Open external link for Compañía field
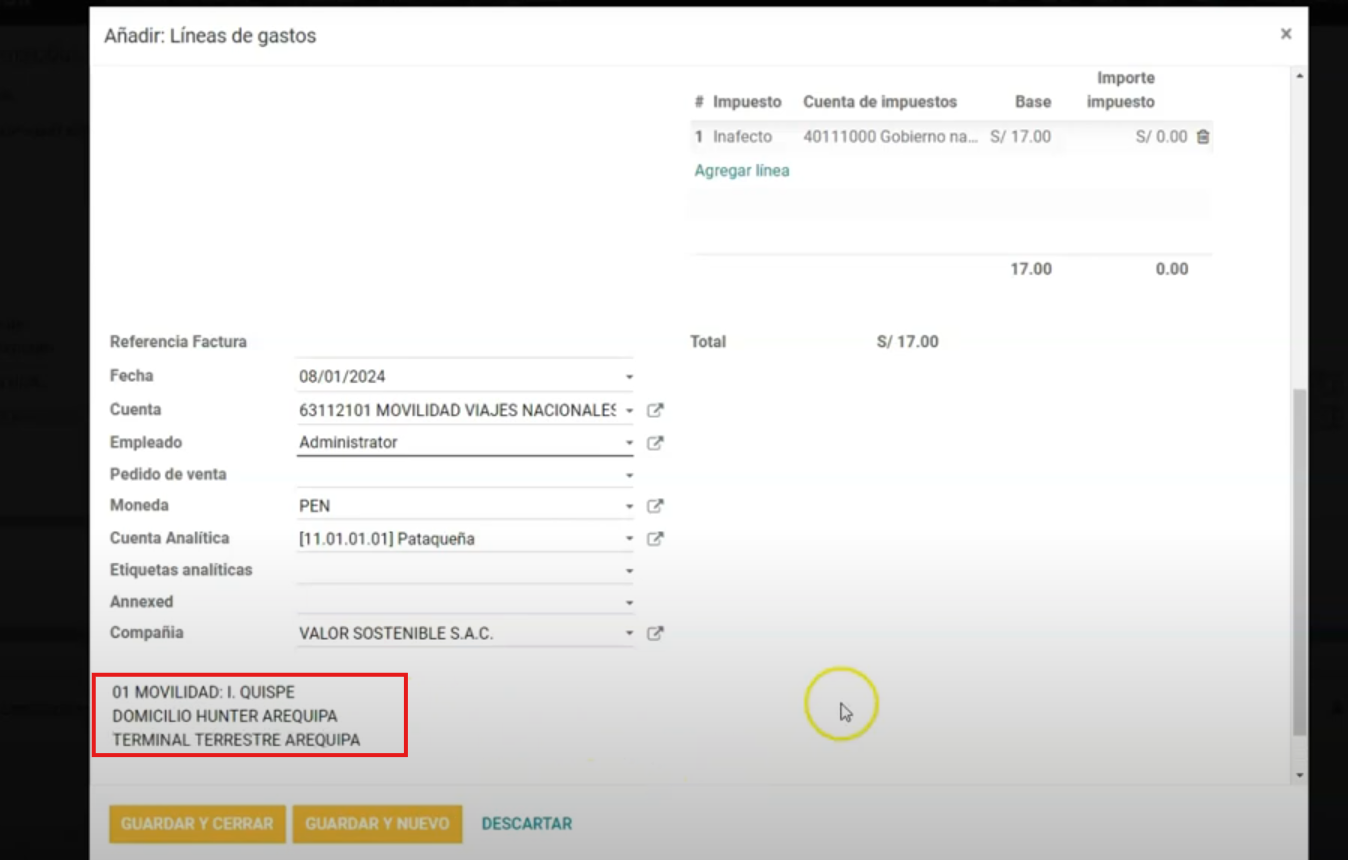Screen dimensions: 1348x860 655,633
